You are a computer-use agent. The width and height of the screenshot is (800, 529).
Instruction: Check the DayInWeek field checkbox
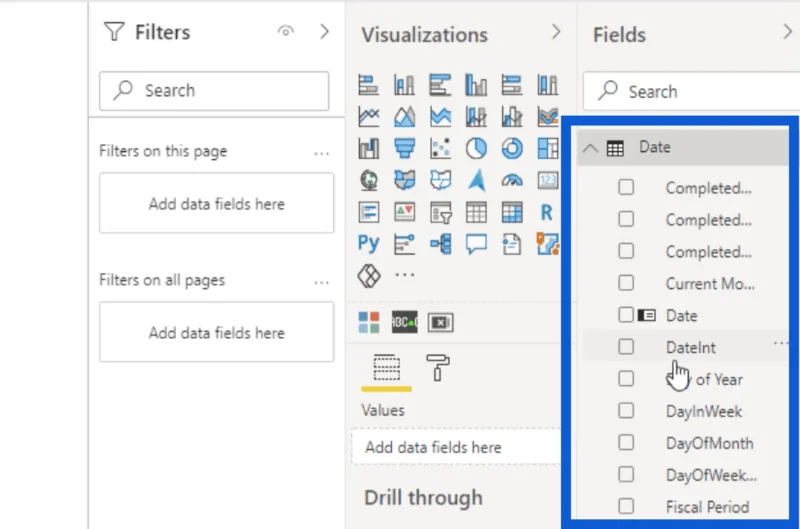tap(626, 411)
